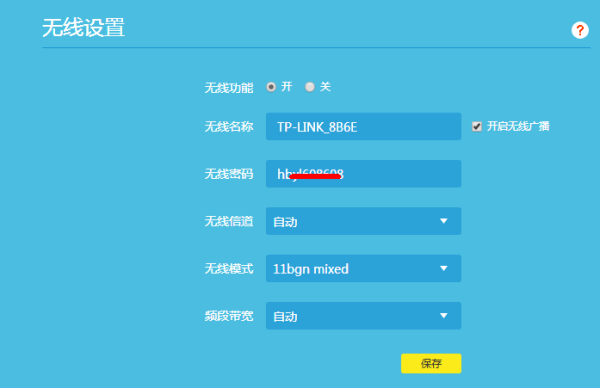Toggle the 开启无线广播 checkbox
The width and height of the screenshot is (600, 388).
pyautogui.click(x=477, y=126)
